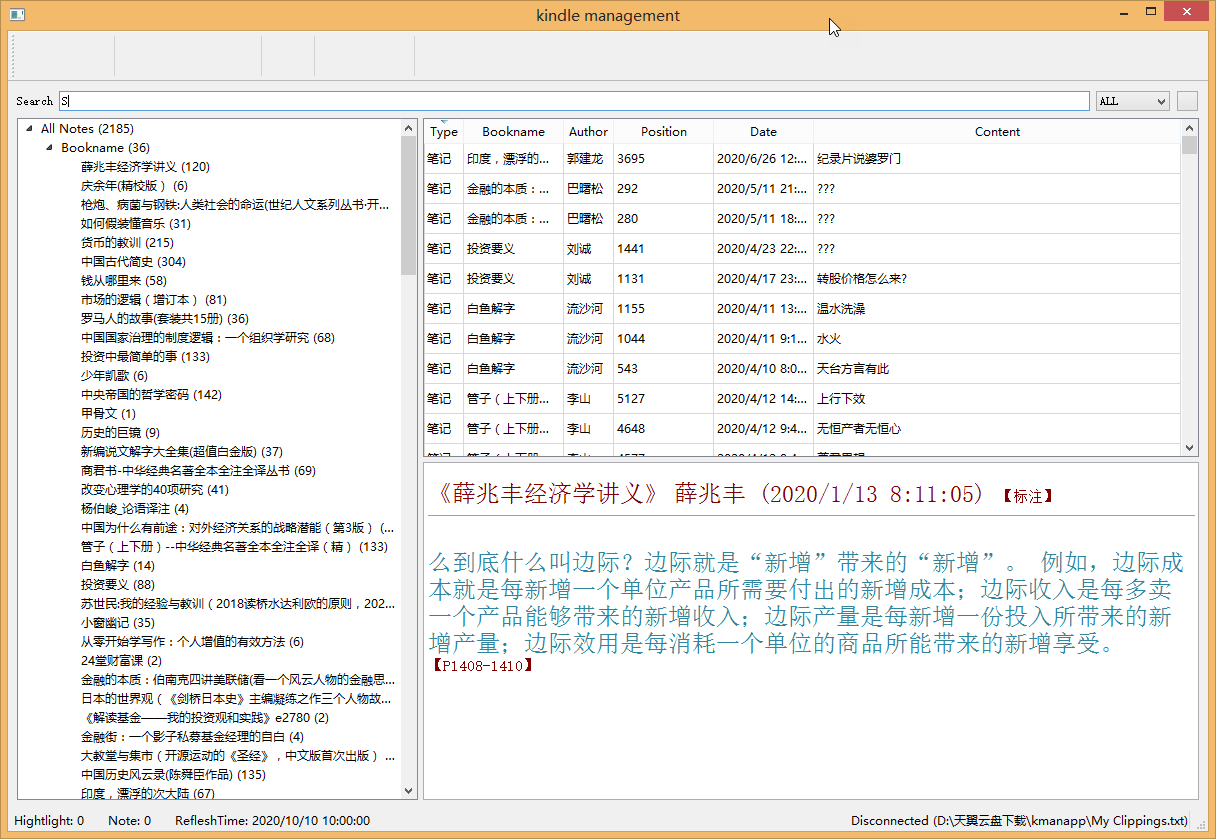Select 薛兆丰经济学讲义 (120) in the tree
1216x839 pixels.
[x=145, y=167]
